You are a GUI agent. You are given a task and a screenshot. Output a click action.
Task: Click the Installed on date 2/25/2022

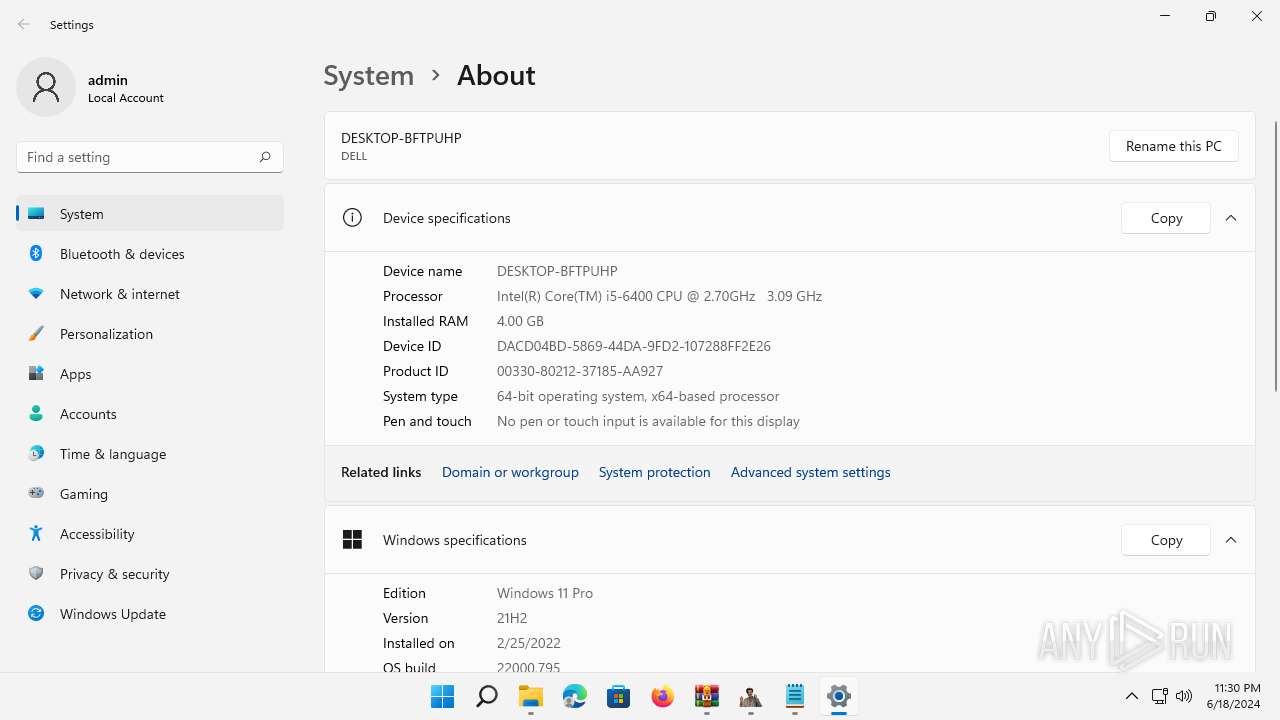(528, 643)
